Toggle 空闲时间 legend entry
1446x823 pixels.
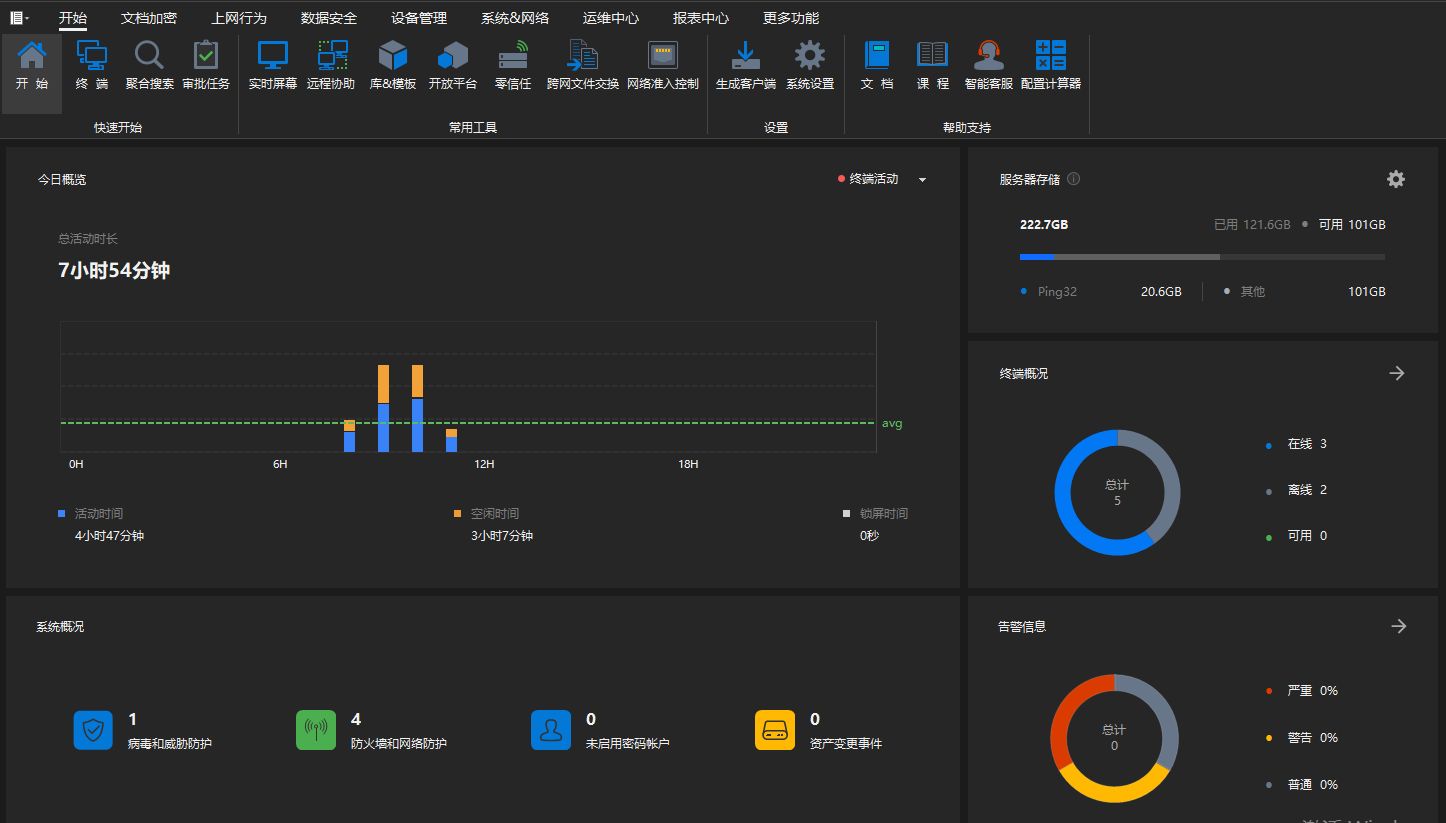coord(486,513)
